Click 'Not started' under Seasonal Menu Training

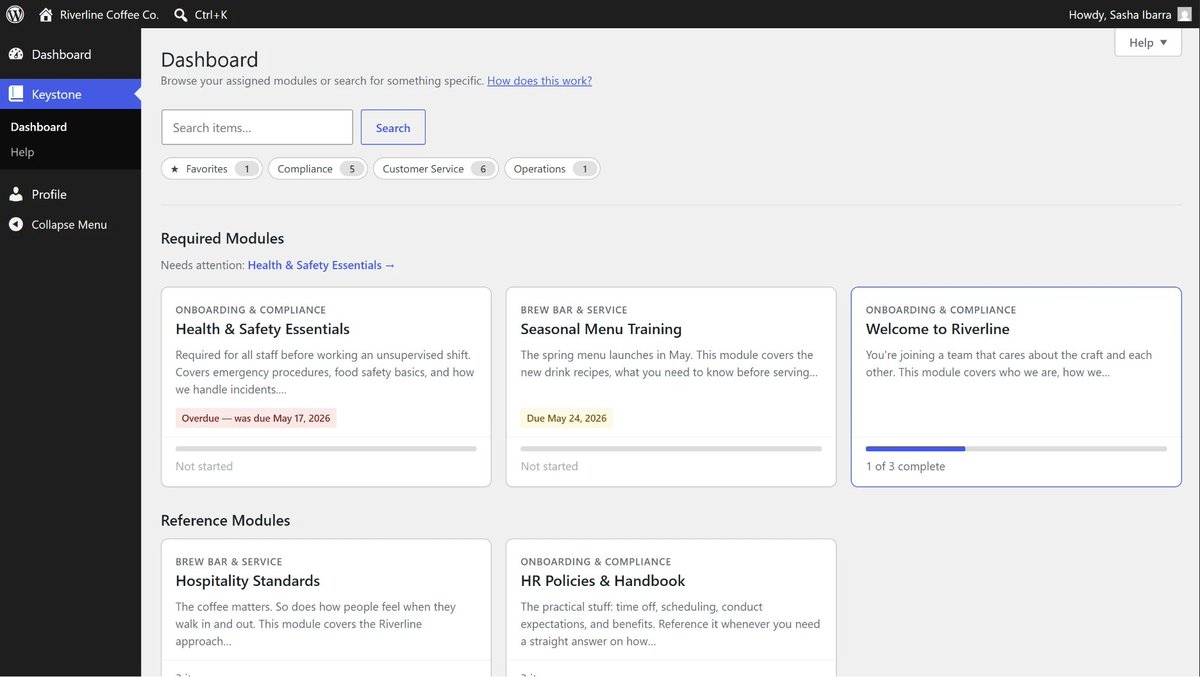(549, 466)
